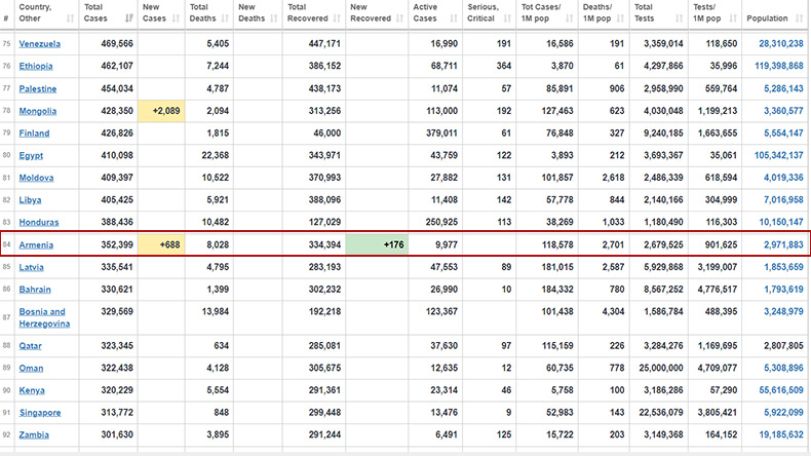The height and width of the screenshot is (456, 811).
Task: Sort by Deaths/1M pop arrow icon
Action: point(621,19)
